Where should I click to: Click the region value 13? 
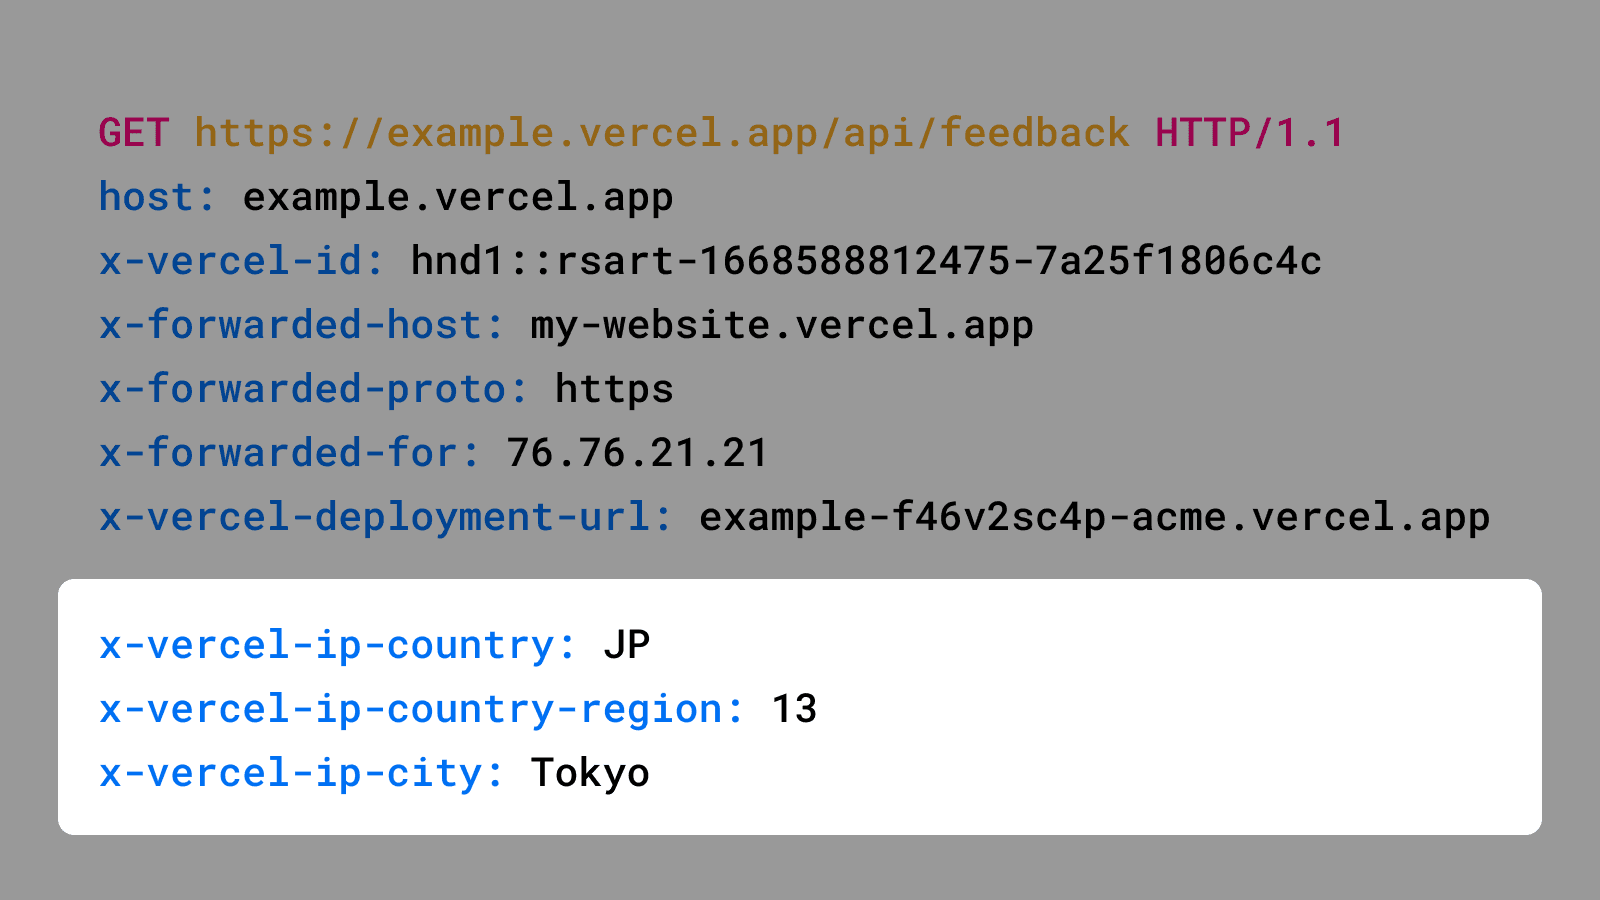(x=795, y=709)
